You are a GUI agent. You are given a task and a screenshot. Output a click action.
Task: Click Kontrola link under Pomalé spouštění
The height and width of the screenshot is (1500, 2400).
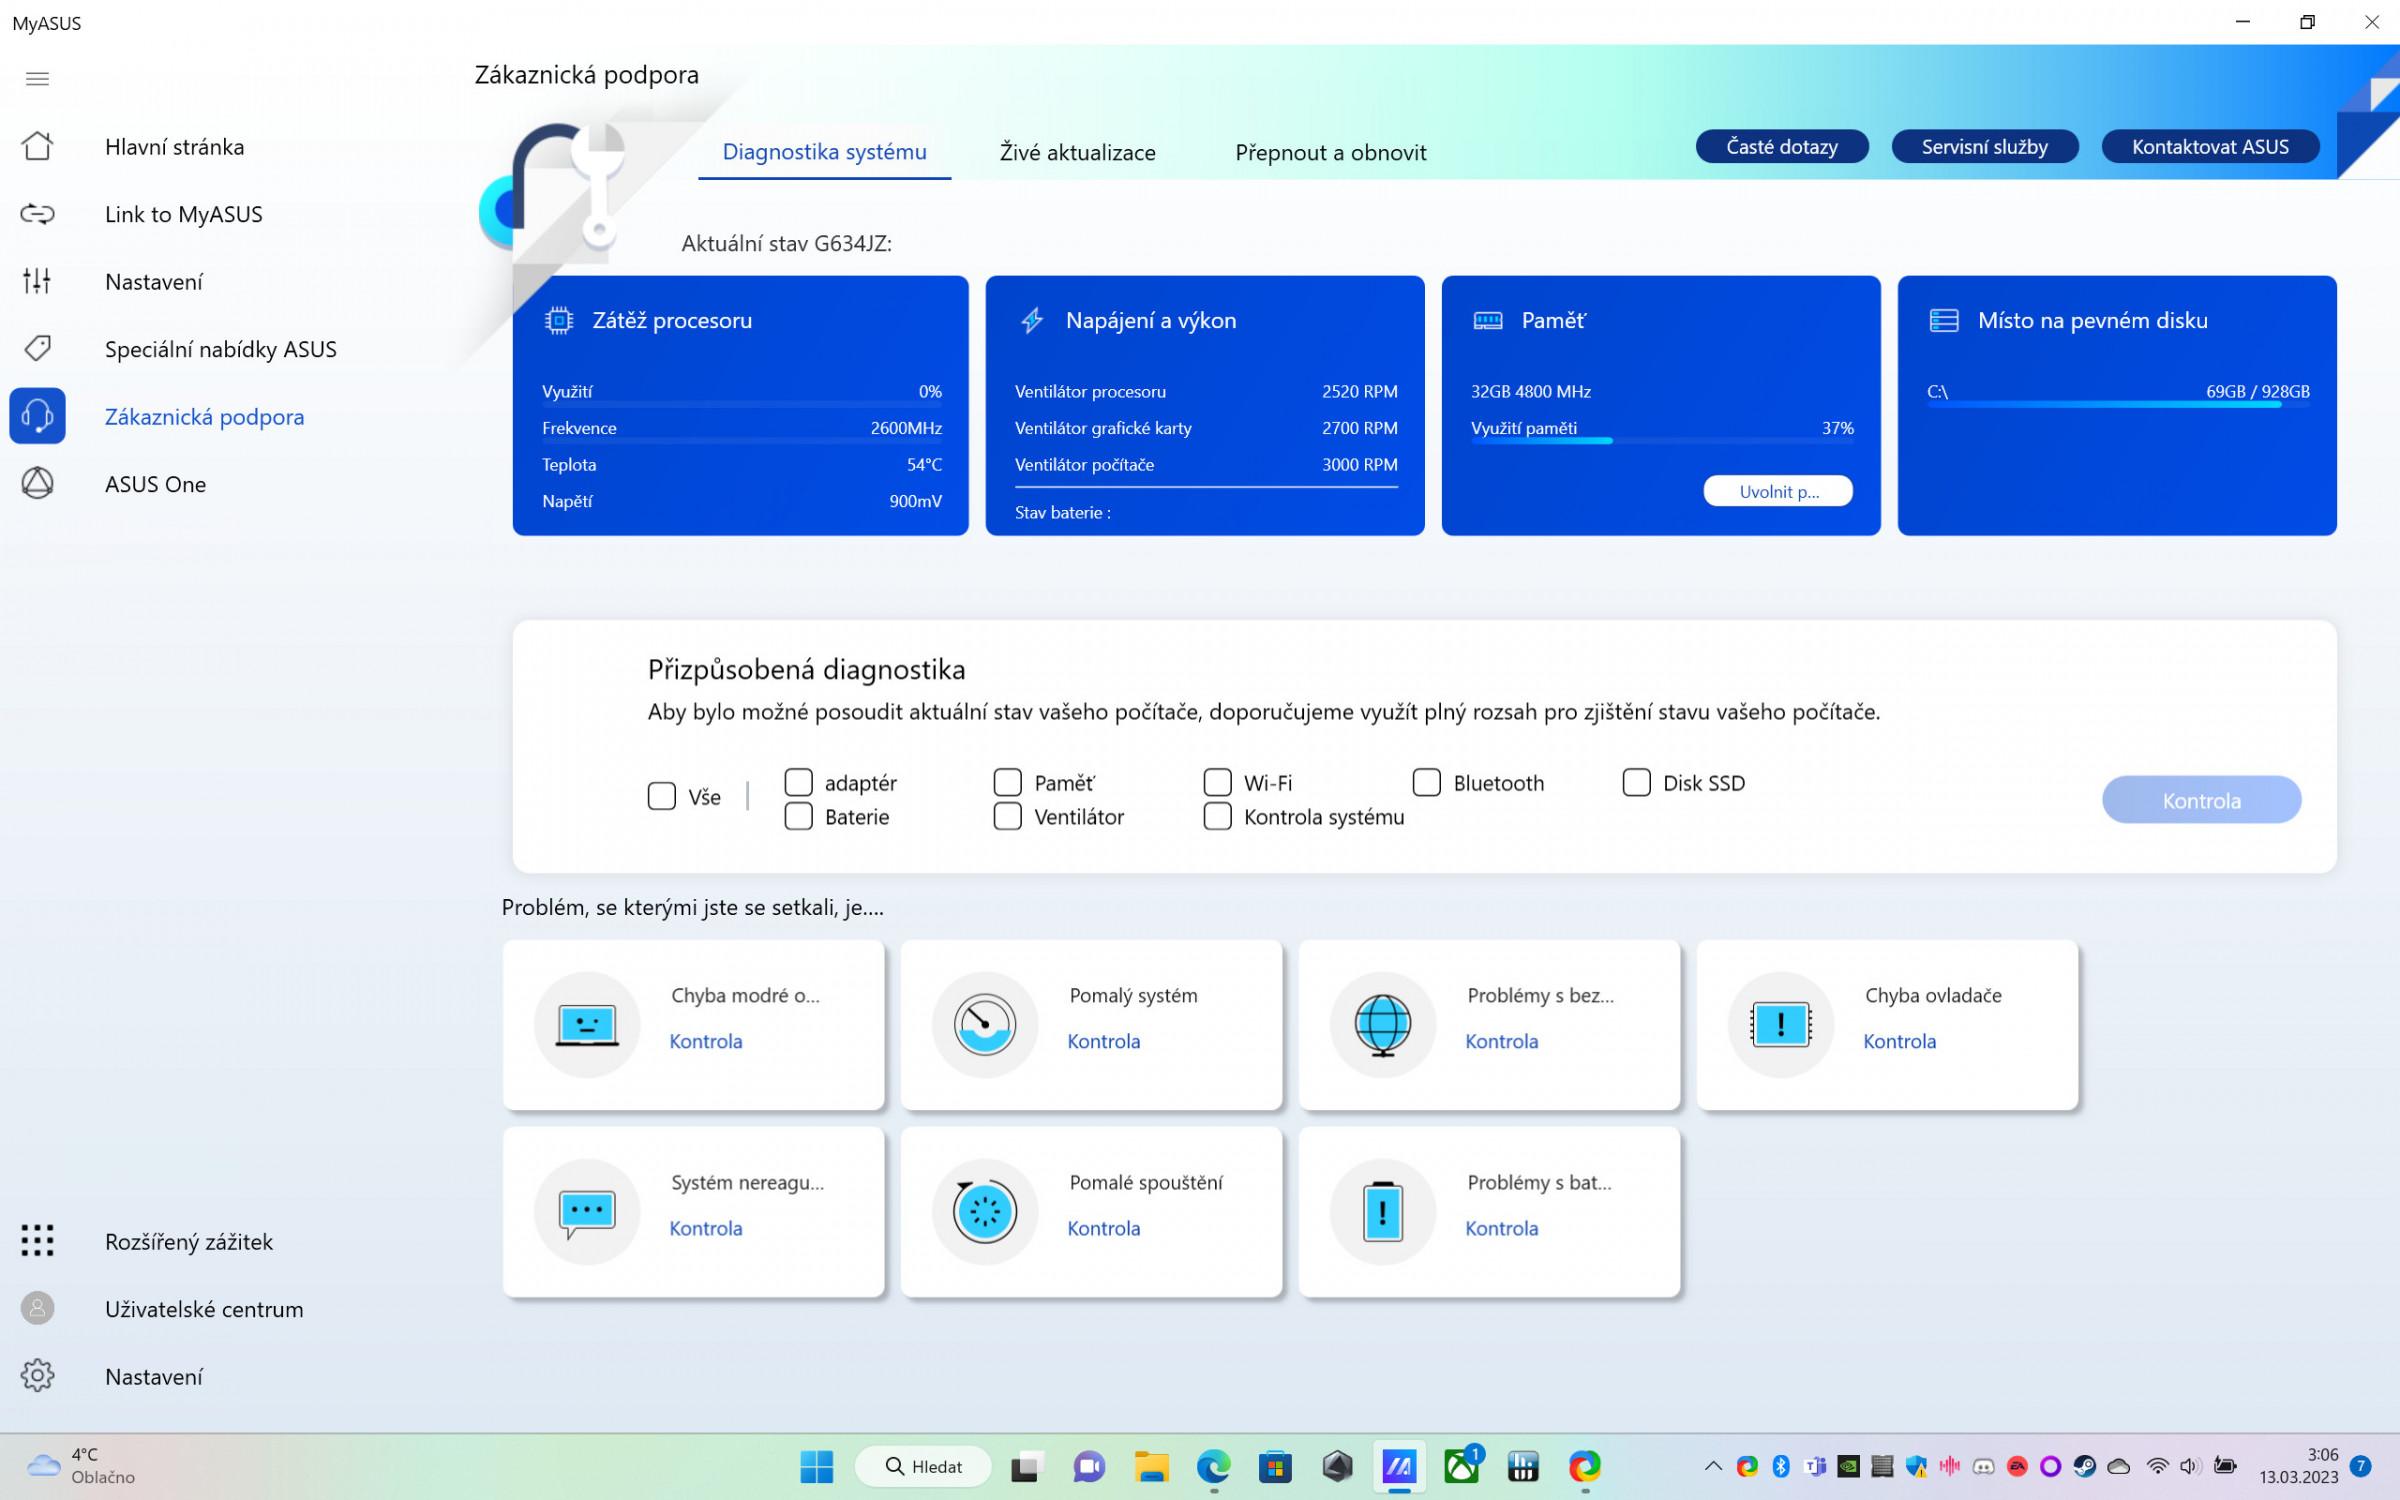[1103, 1228]
